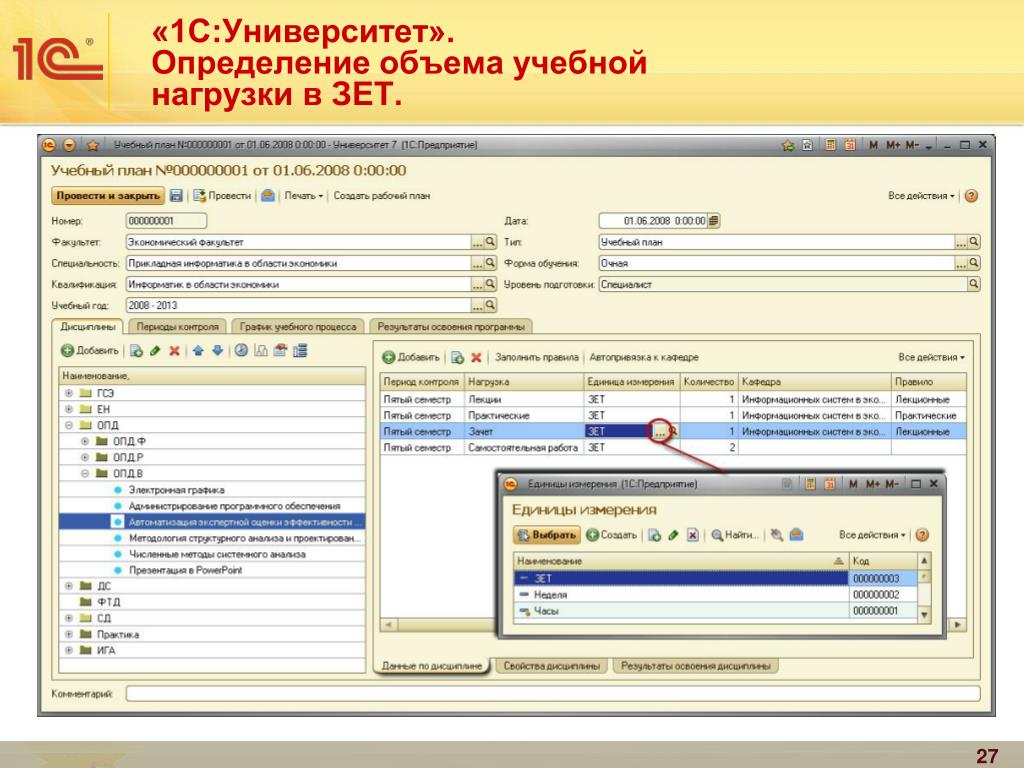Open Все действия in the Единицы измерения window
The width and height of the screenshot is (1024, 768).
[872, 535]
